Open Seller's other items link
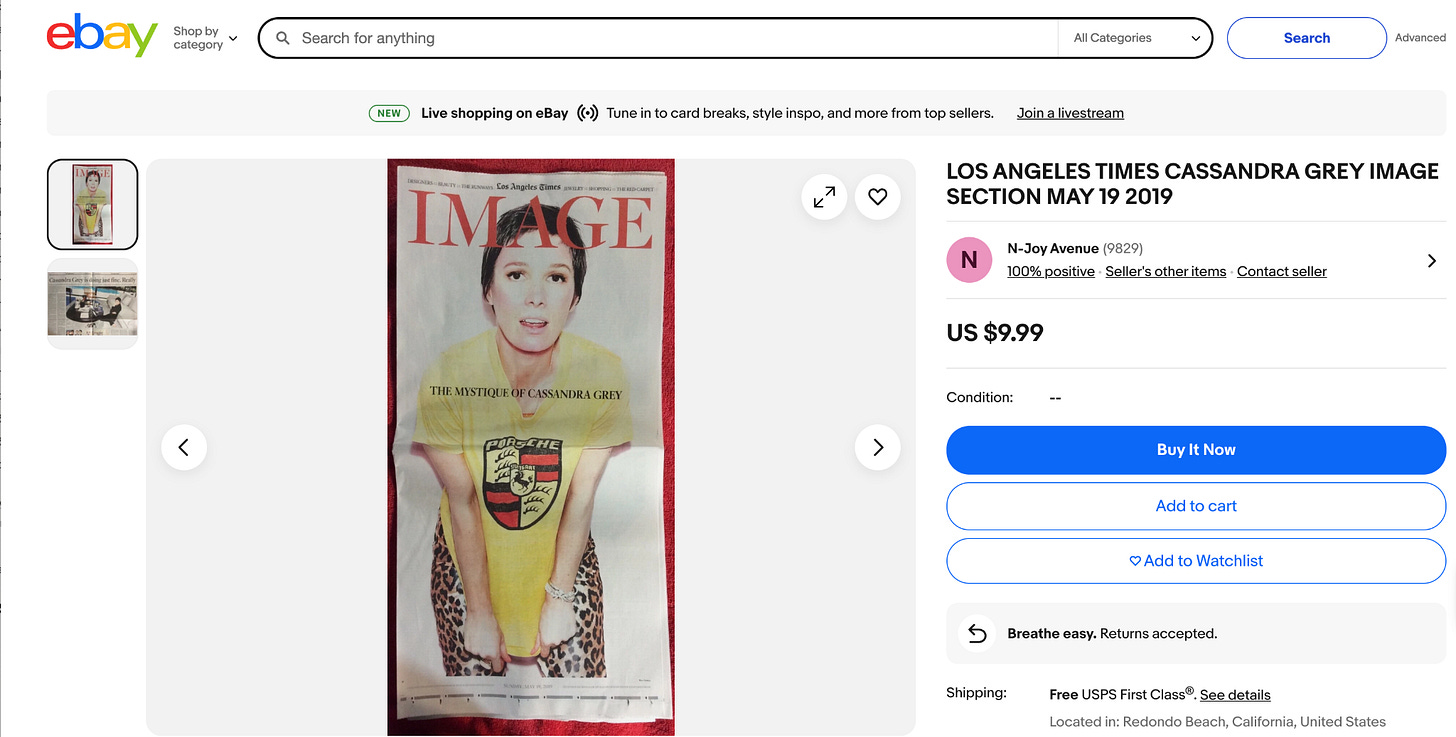This screenshot has height=737, width=1456. pyautogui.click(x=1165, y=271)
